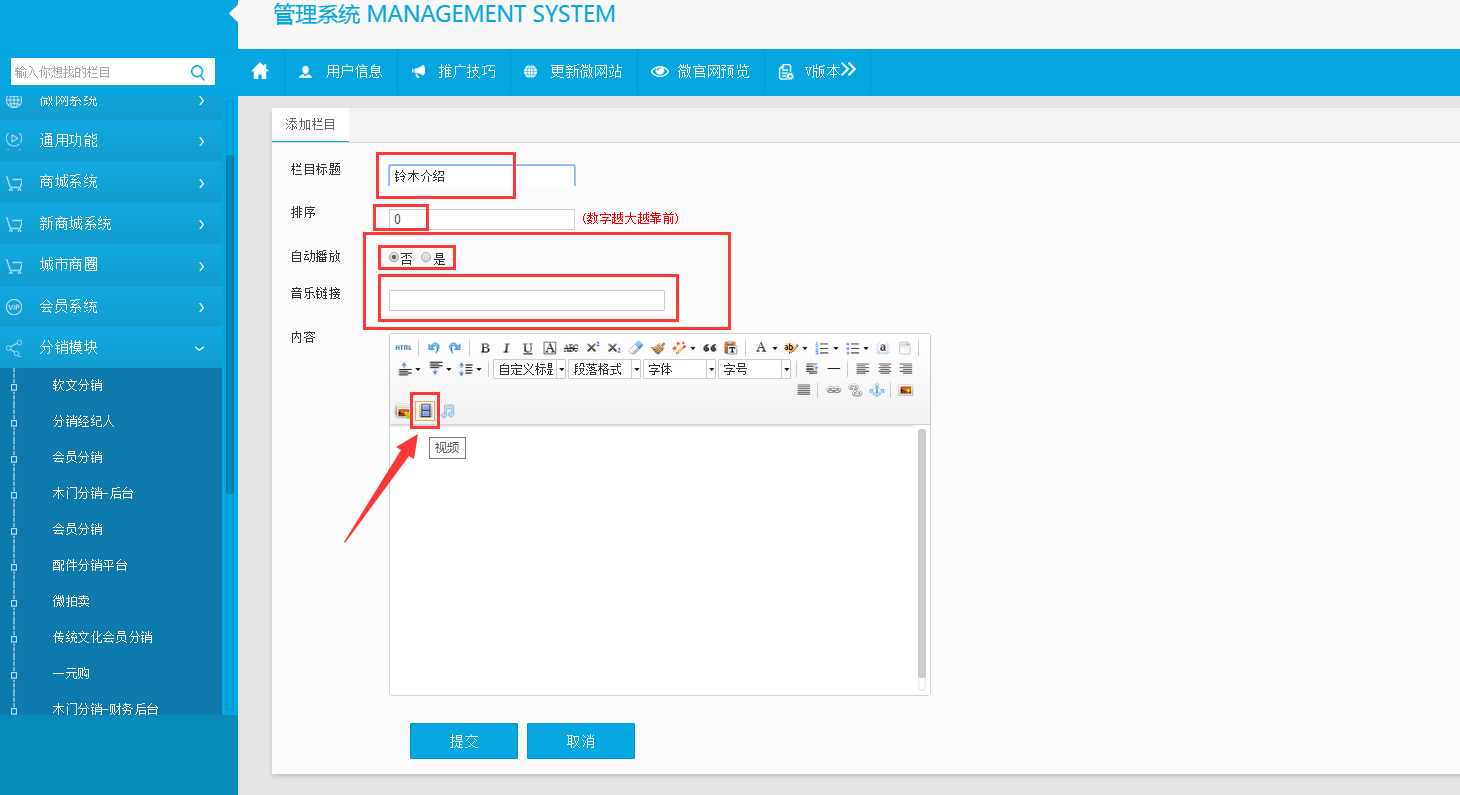This screenshot has height=795, width=1460.
Task: Click the video film-strip icon
Action: coord(426,411)
